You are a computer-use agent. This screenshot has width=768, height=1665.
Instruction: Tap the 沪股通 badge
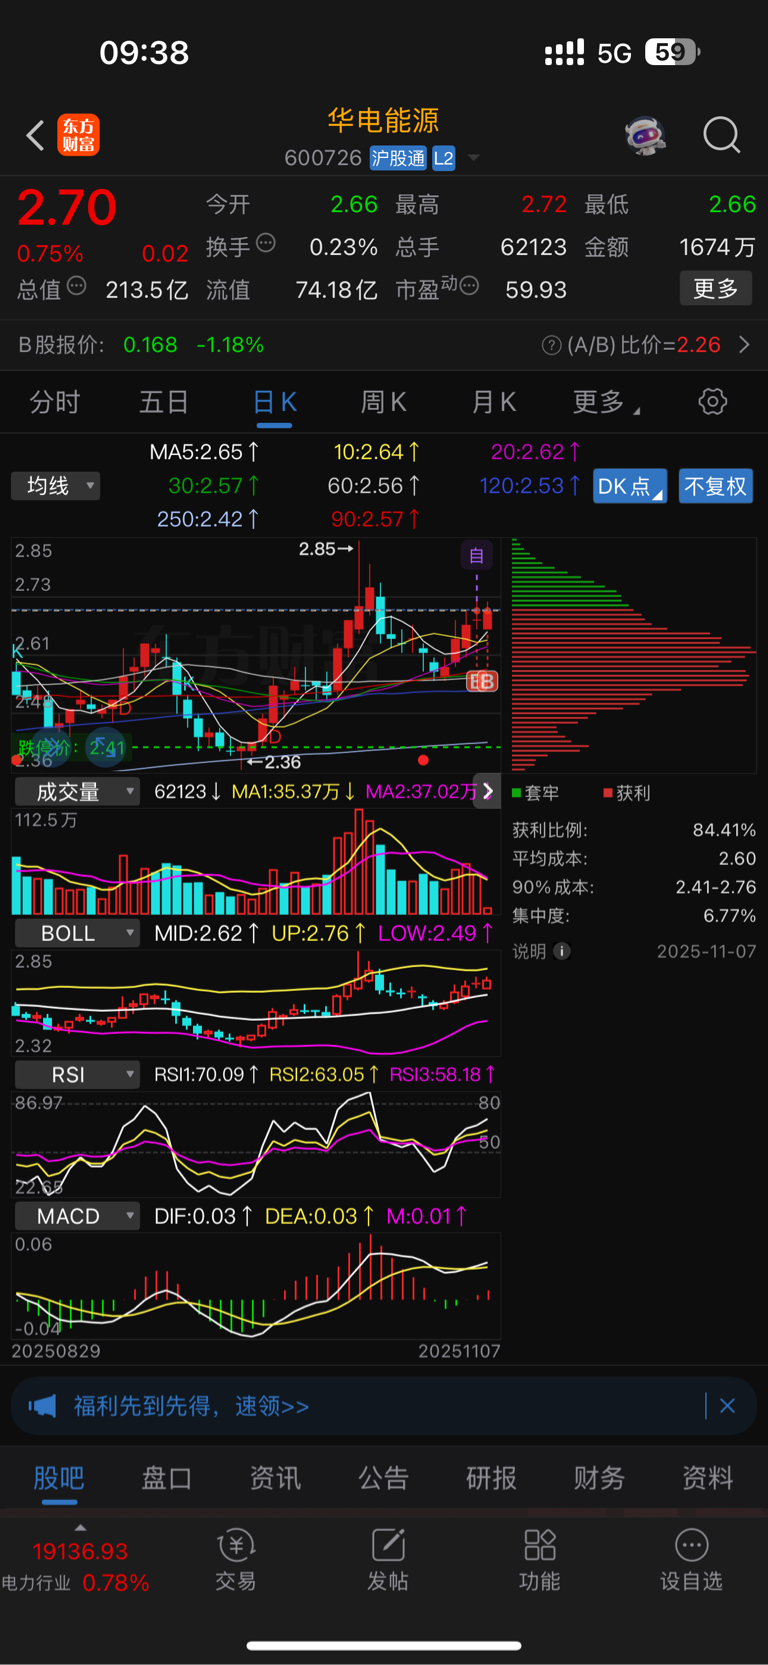[x=398, y=158]
